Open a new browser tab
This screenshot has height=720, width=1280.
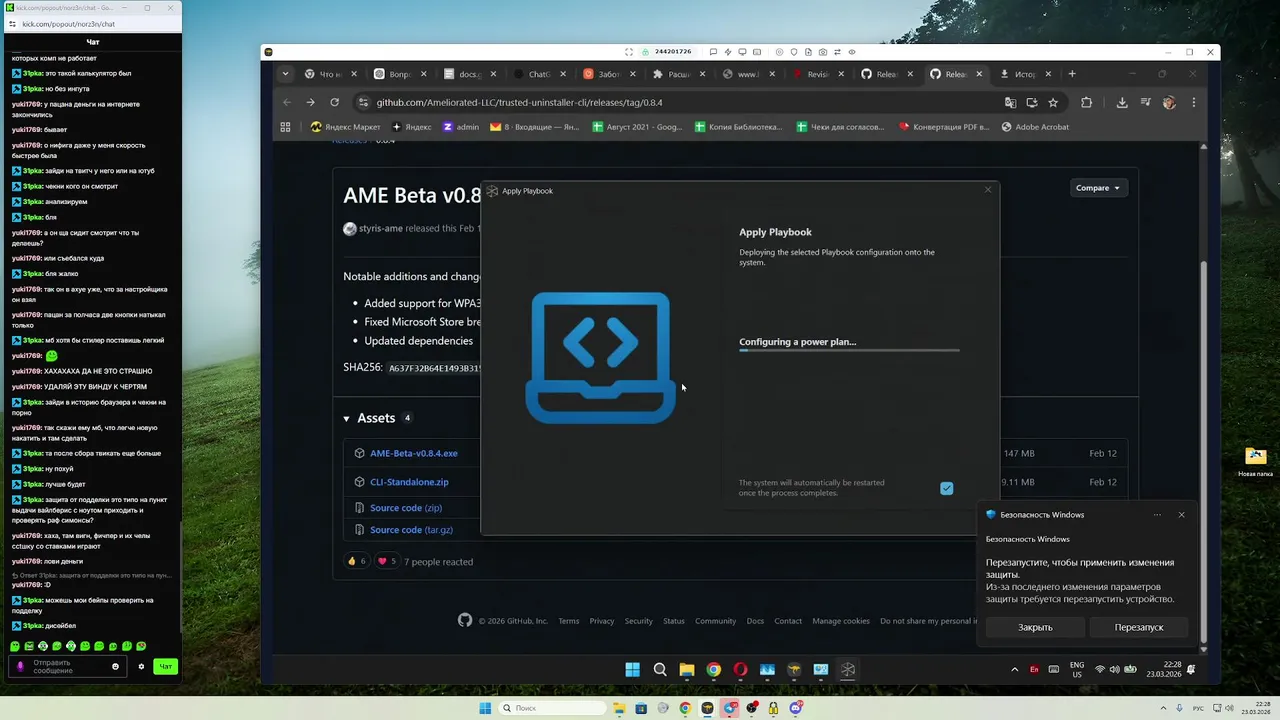(x=1072, y=74)
